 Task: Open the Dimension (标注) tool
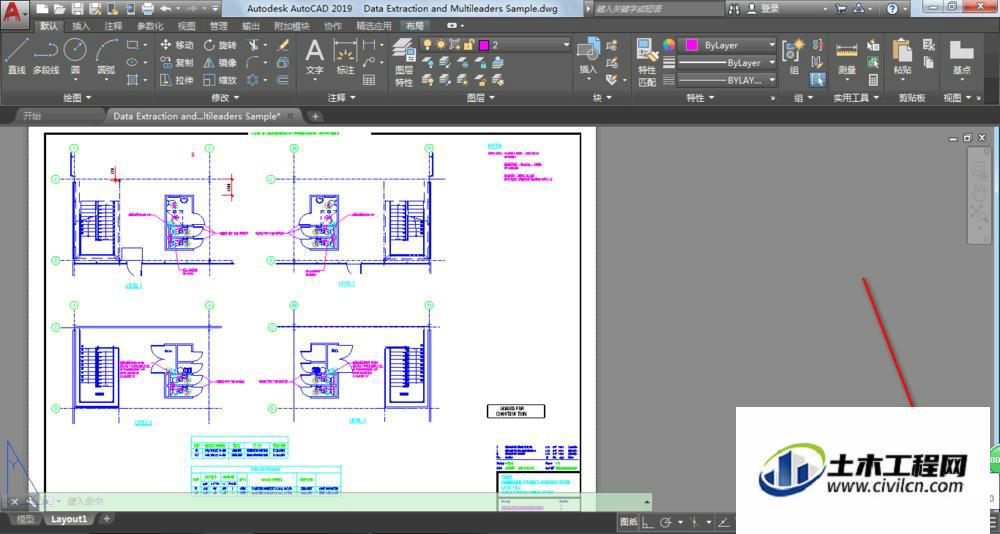click(x=345, y=57)
